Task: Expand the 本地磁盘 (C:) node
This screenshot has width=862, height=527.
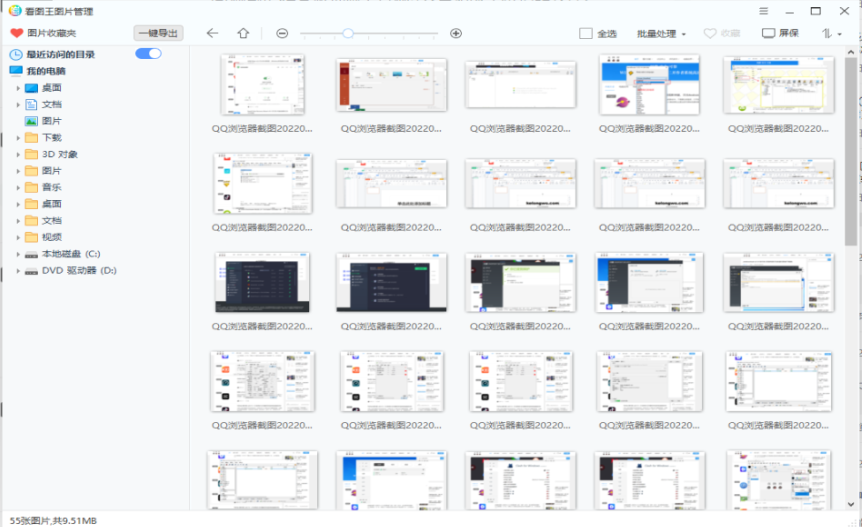Action: pyautogui.click(x=18, y=254)
